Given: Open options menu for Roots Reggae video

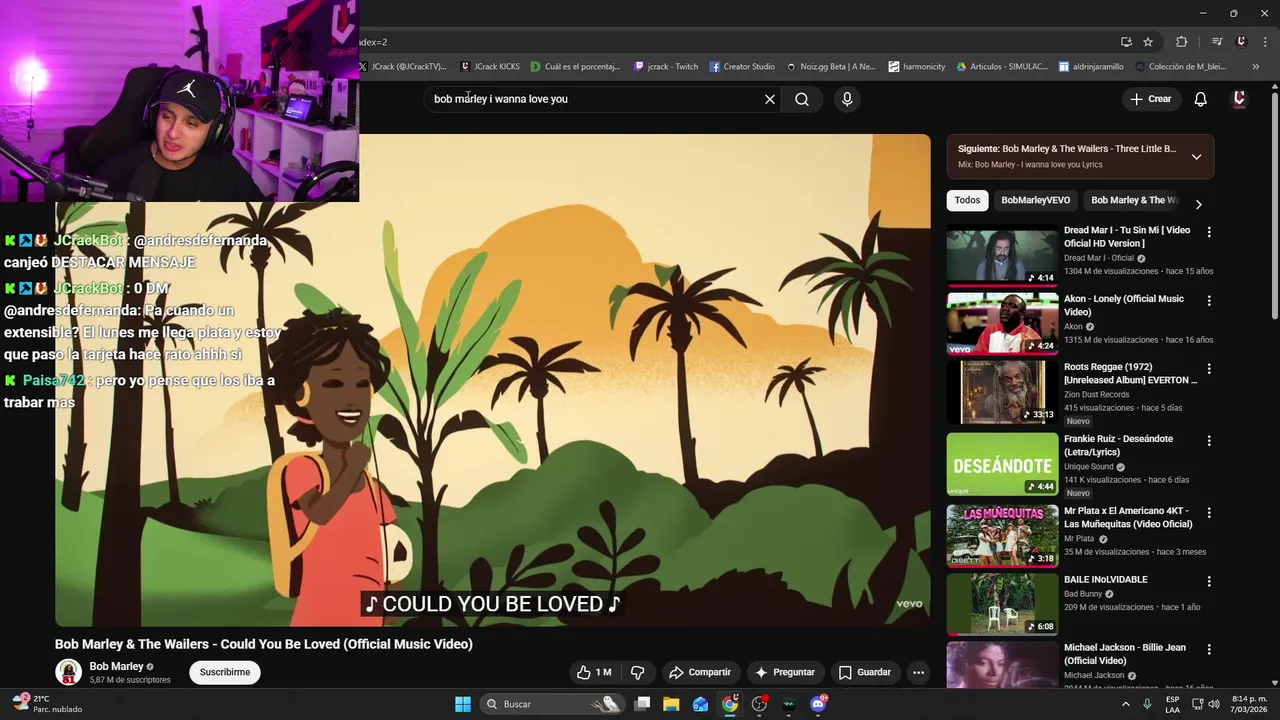Looking at the screenshot, I should (1209, 368).
